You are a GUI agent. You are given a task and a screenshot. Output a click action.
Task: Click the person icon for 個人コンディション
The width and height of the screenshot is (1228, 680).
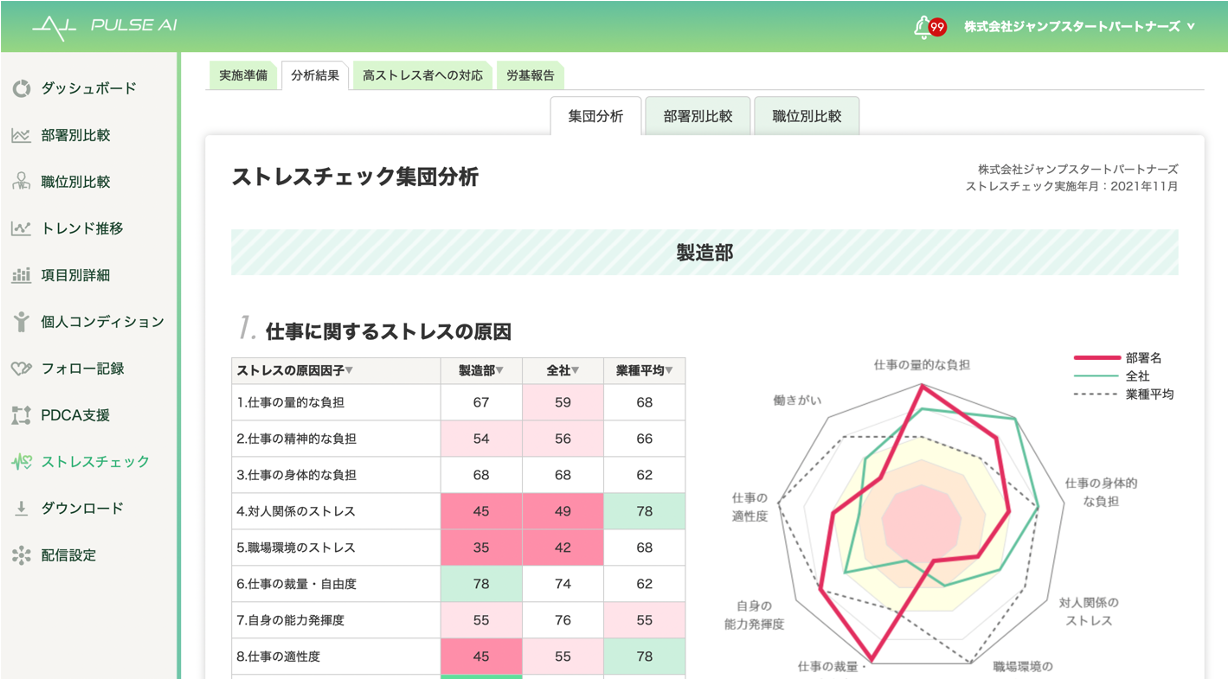pos(21,322)
